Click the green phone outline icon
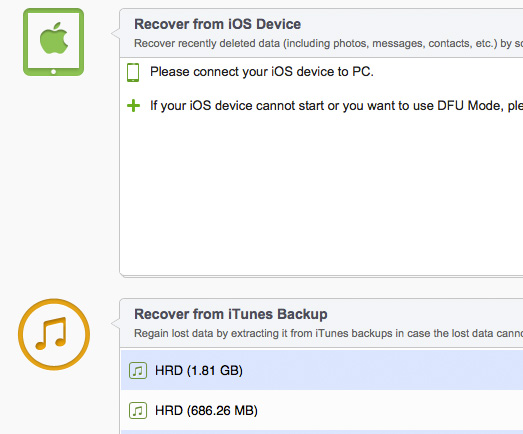 click(133, 72)
